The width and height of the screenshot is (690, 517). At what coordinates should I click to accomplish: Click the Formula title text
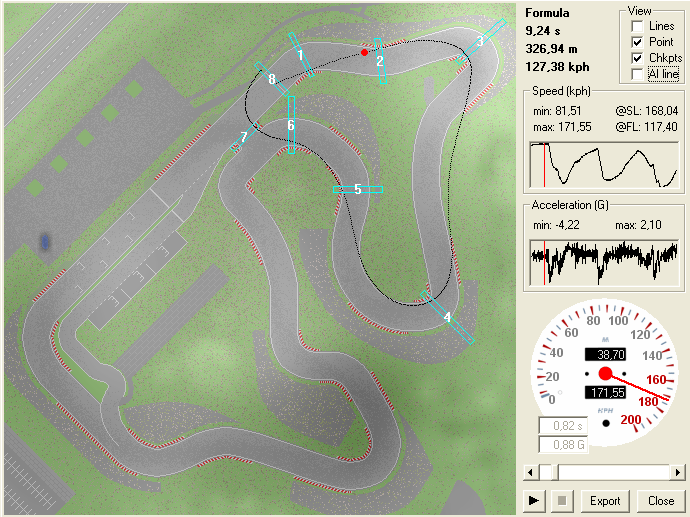click(547, 13)
